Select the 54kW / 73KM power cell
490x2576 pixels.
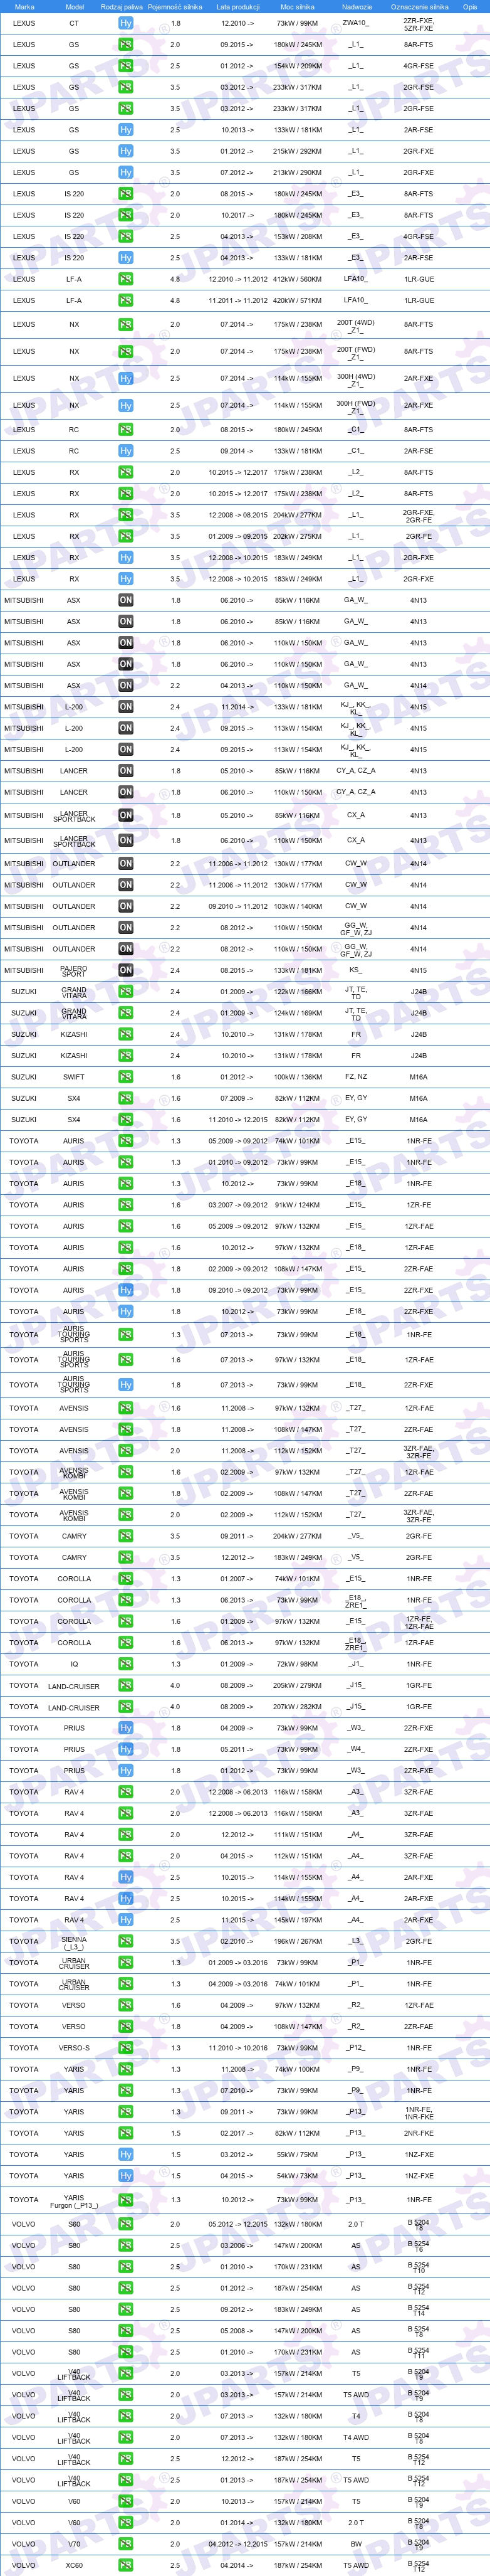[x=297, y=2175]
